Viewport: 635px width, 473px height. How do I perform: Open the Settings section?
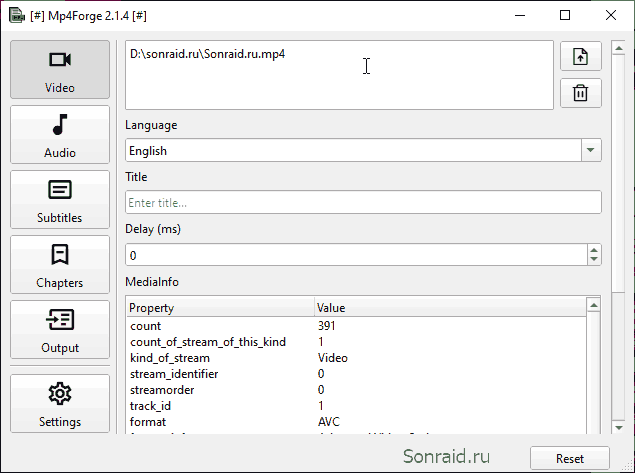[60, 404]
